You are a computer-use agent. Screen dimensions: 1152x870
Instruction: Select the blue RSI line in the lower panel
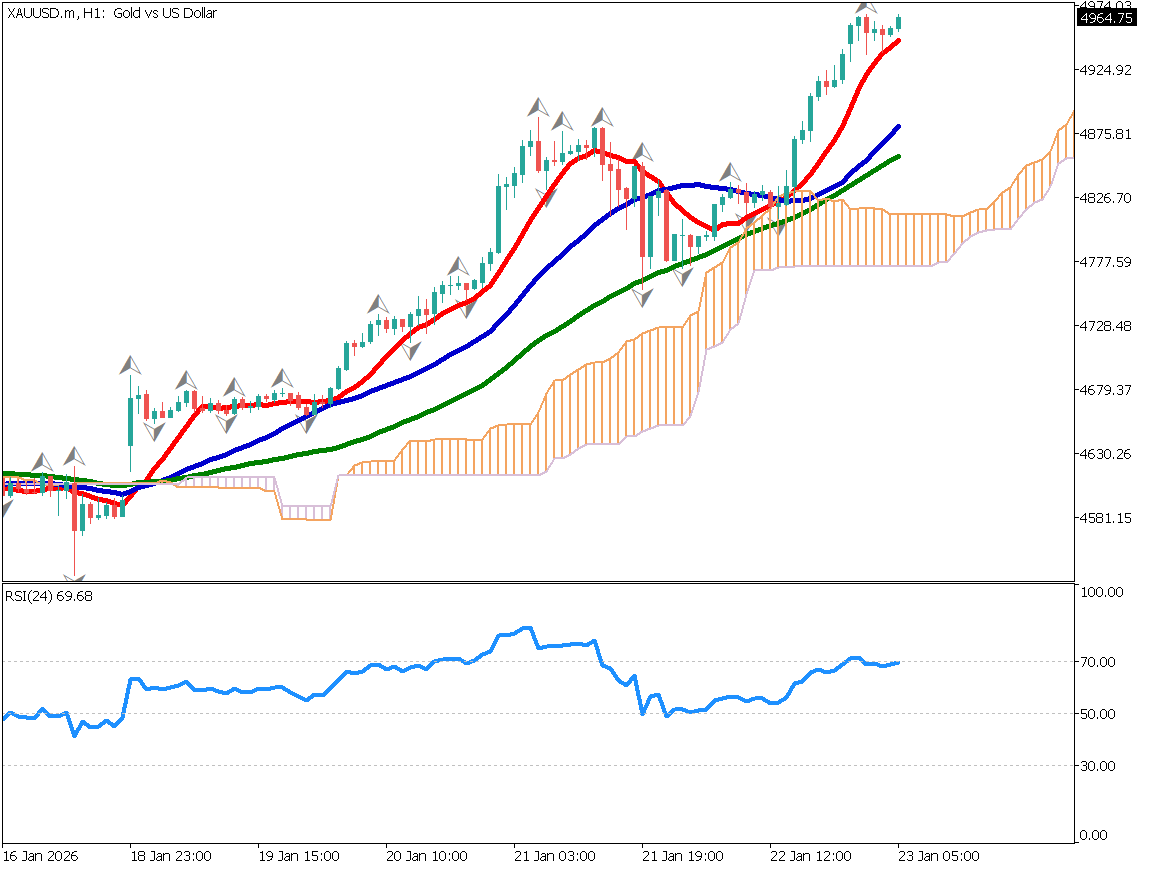tap(400, 668)
